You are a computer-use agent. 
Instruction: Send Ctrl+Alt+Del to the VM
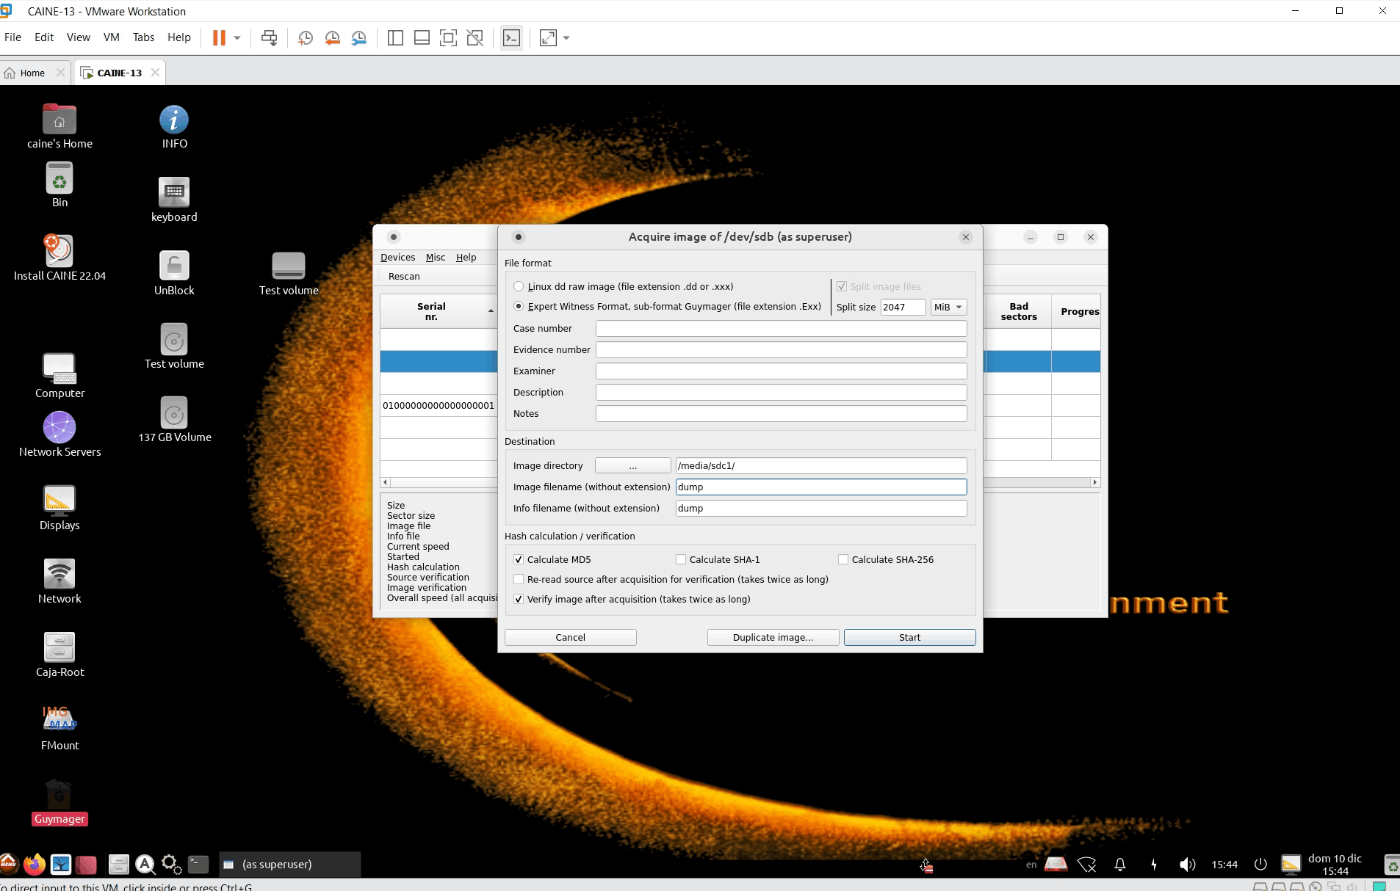(269, 38)
